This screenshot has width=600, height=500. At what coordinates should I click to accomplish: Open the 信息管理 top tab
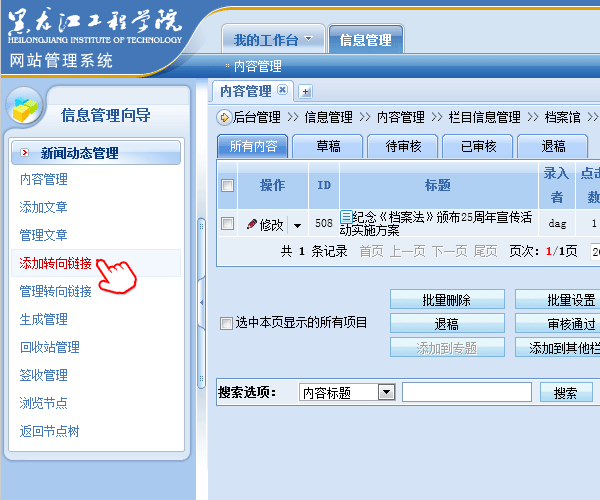(365, 40)
